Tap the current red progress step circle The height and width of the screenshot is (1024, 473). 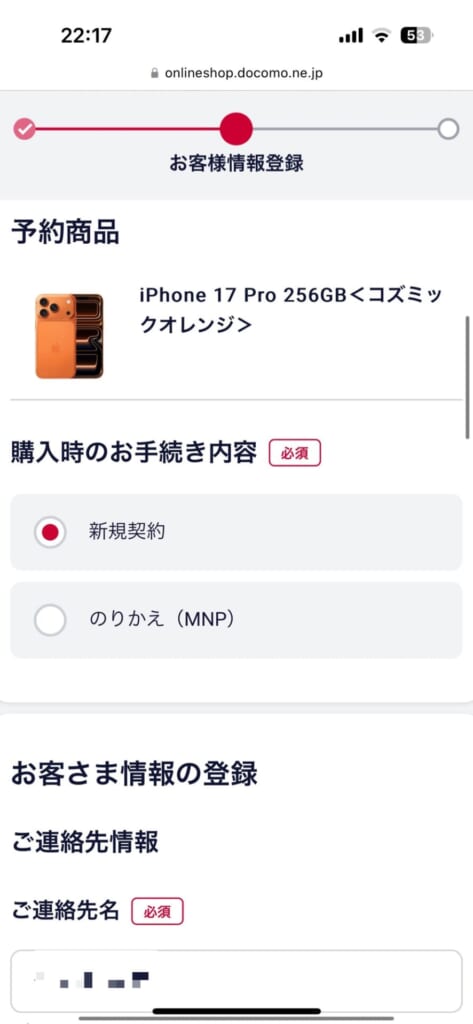coord(236,129)
